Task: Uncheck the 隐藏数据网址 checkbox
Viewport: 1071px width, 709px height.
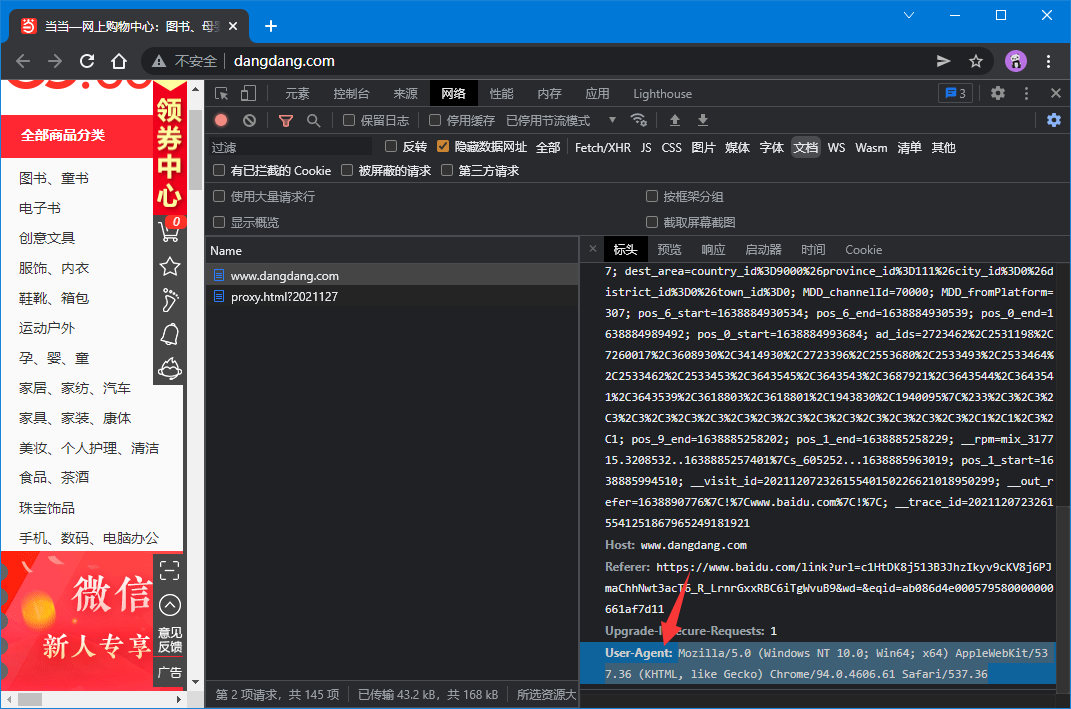Action: pos(443,146)
